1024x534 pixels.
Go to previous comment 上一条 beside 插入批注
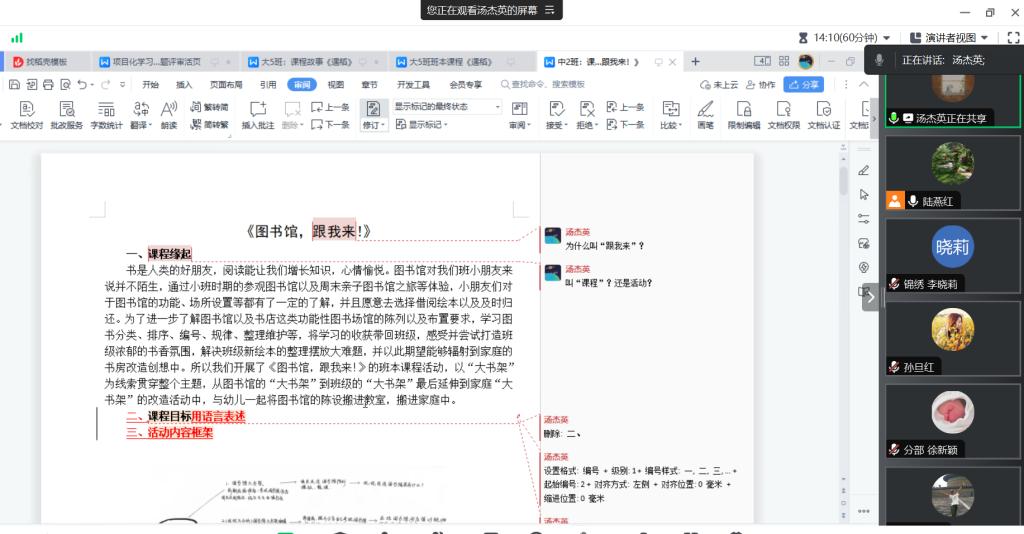330,107
